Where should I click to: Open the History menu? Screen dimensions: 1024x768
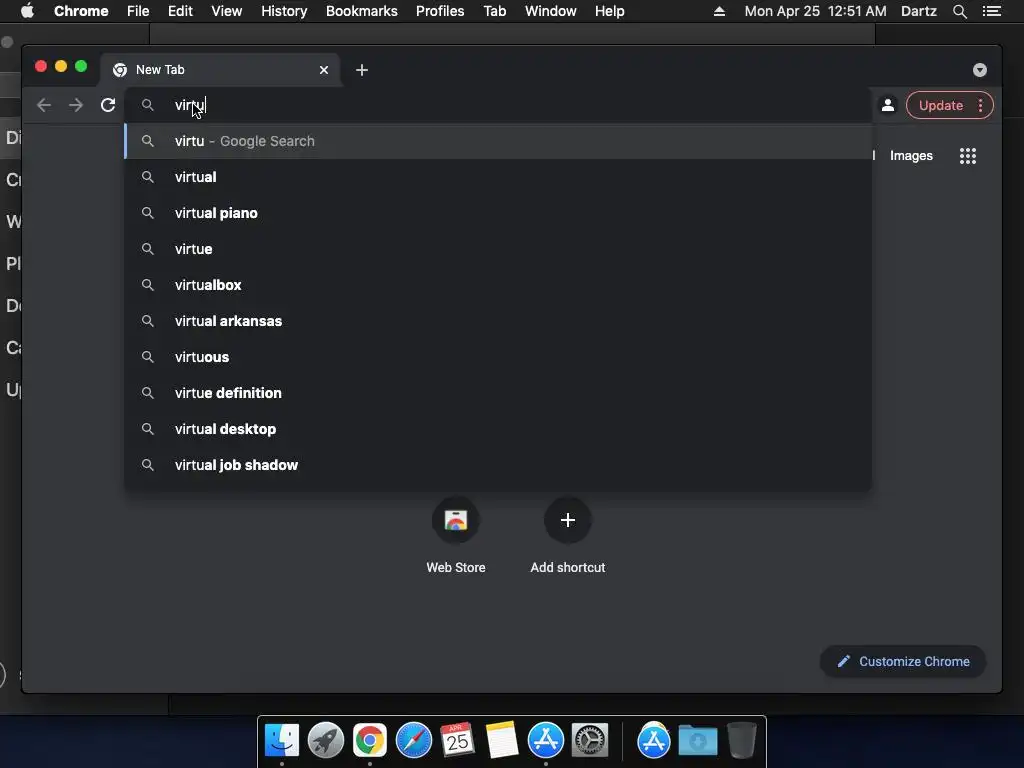(284, 11)
